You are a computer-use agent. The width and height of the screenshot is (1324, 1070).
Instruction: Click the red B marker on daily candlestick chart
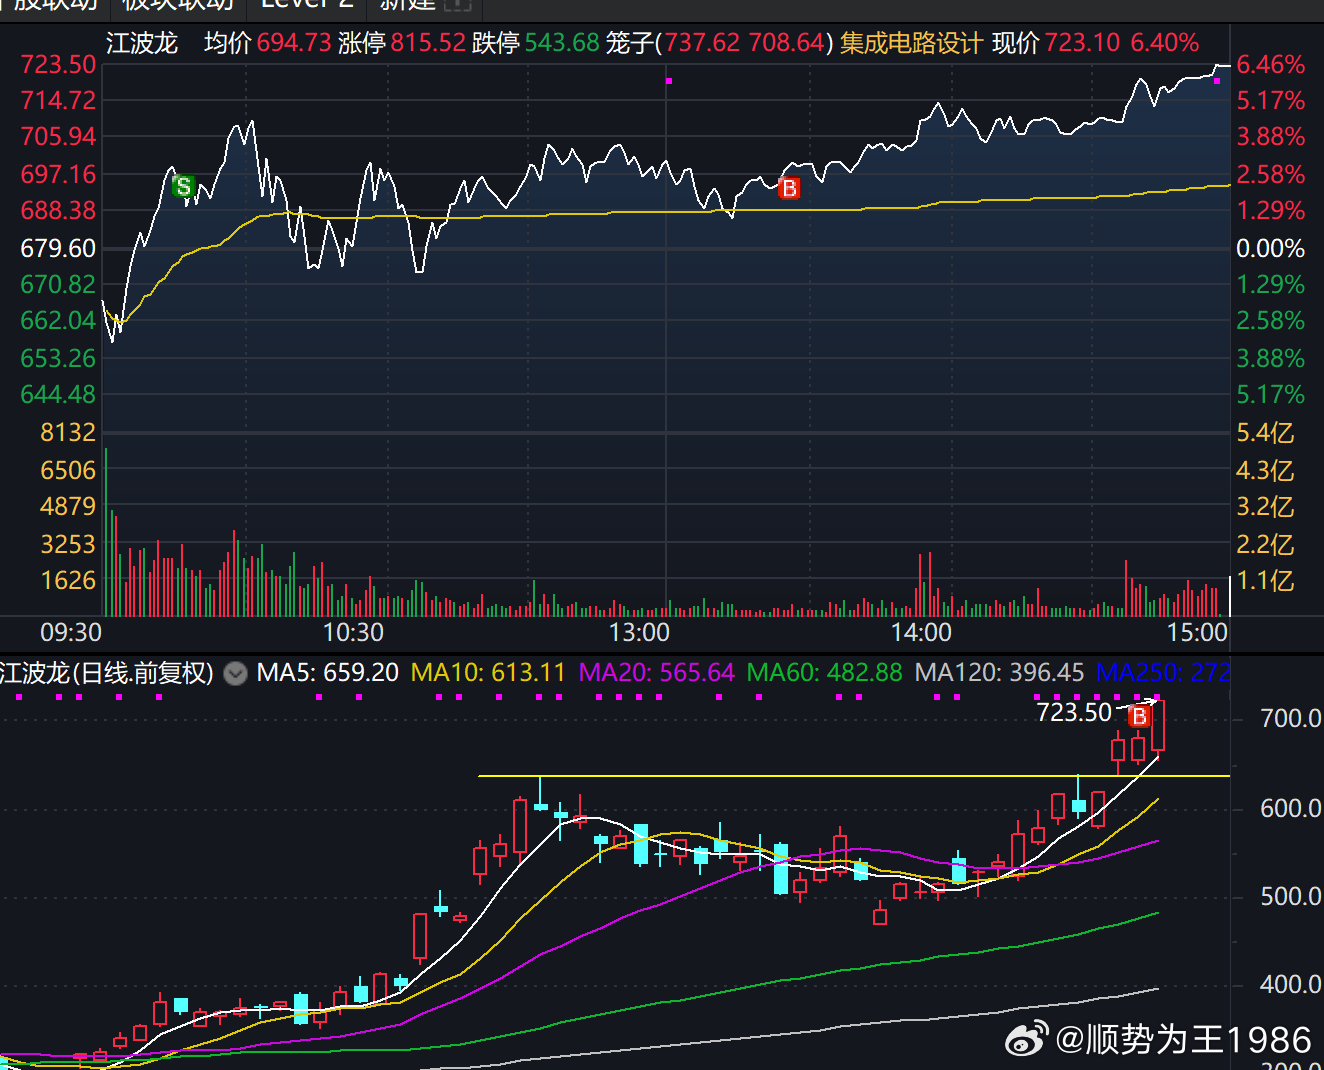(1139, 716)
